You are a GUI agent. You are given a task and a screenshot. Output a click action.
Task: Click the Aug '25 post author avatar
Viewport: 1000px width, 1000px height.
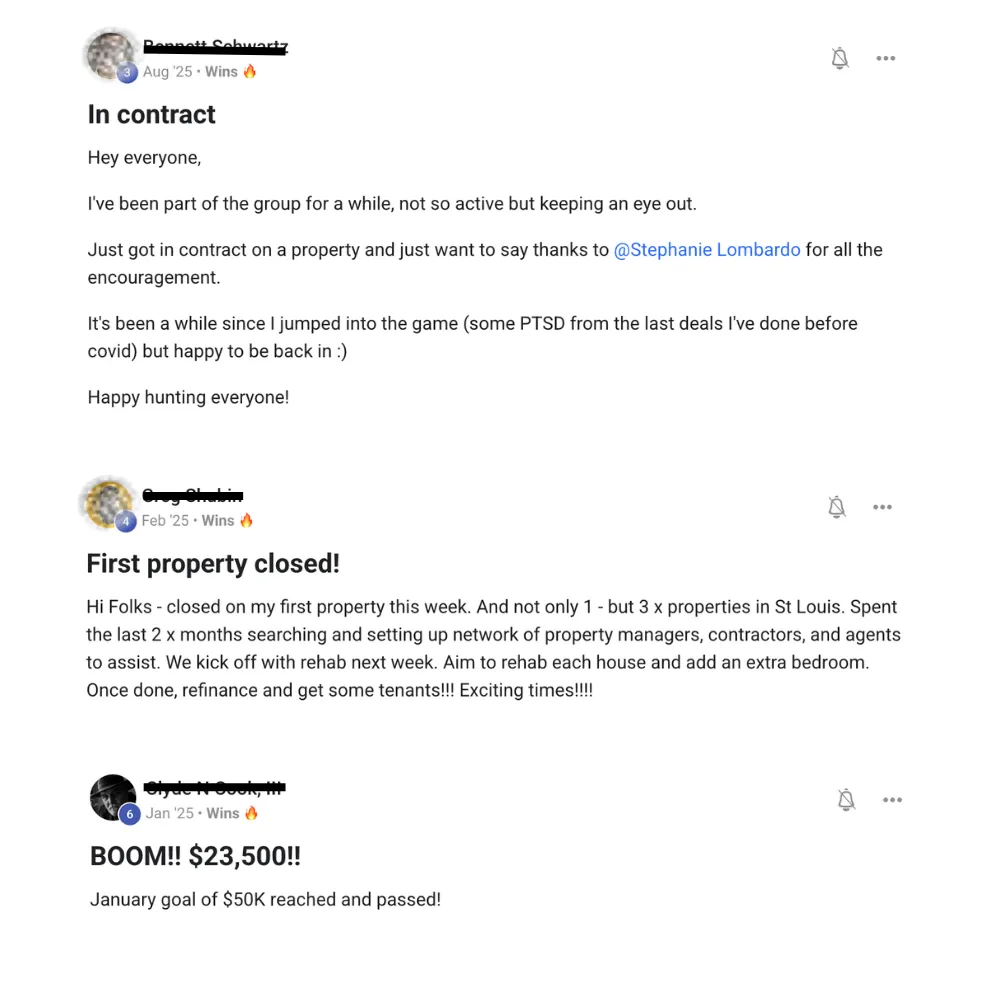[111, 55]
